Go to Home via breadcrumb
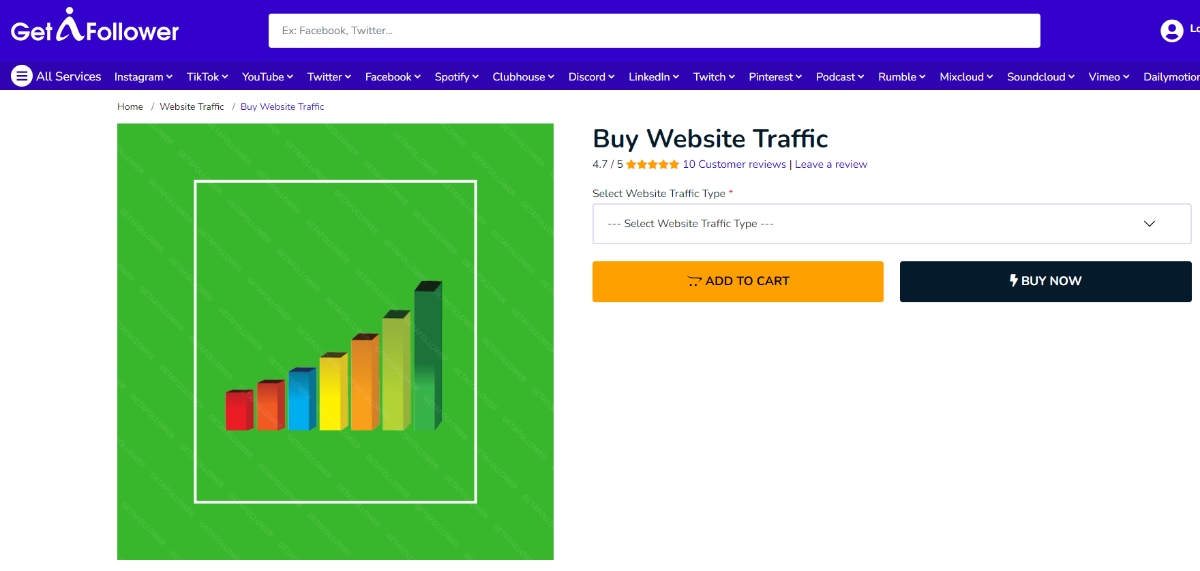 [130, 107]
